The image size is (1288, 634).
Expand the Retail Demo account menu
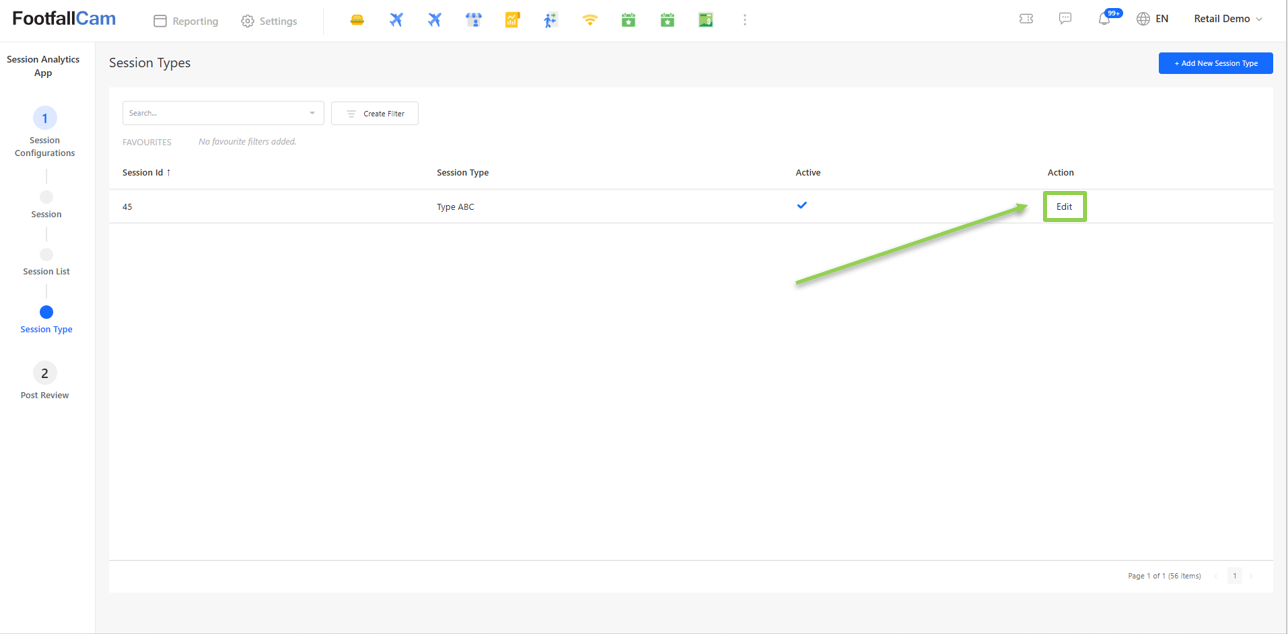[x=1228, y=19]
